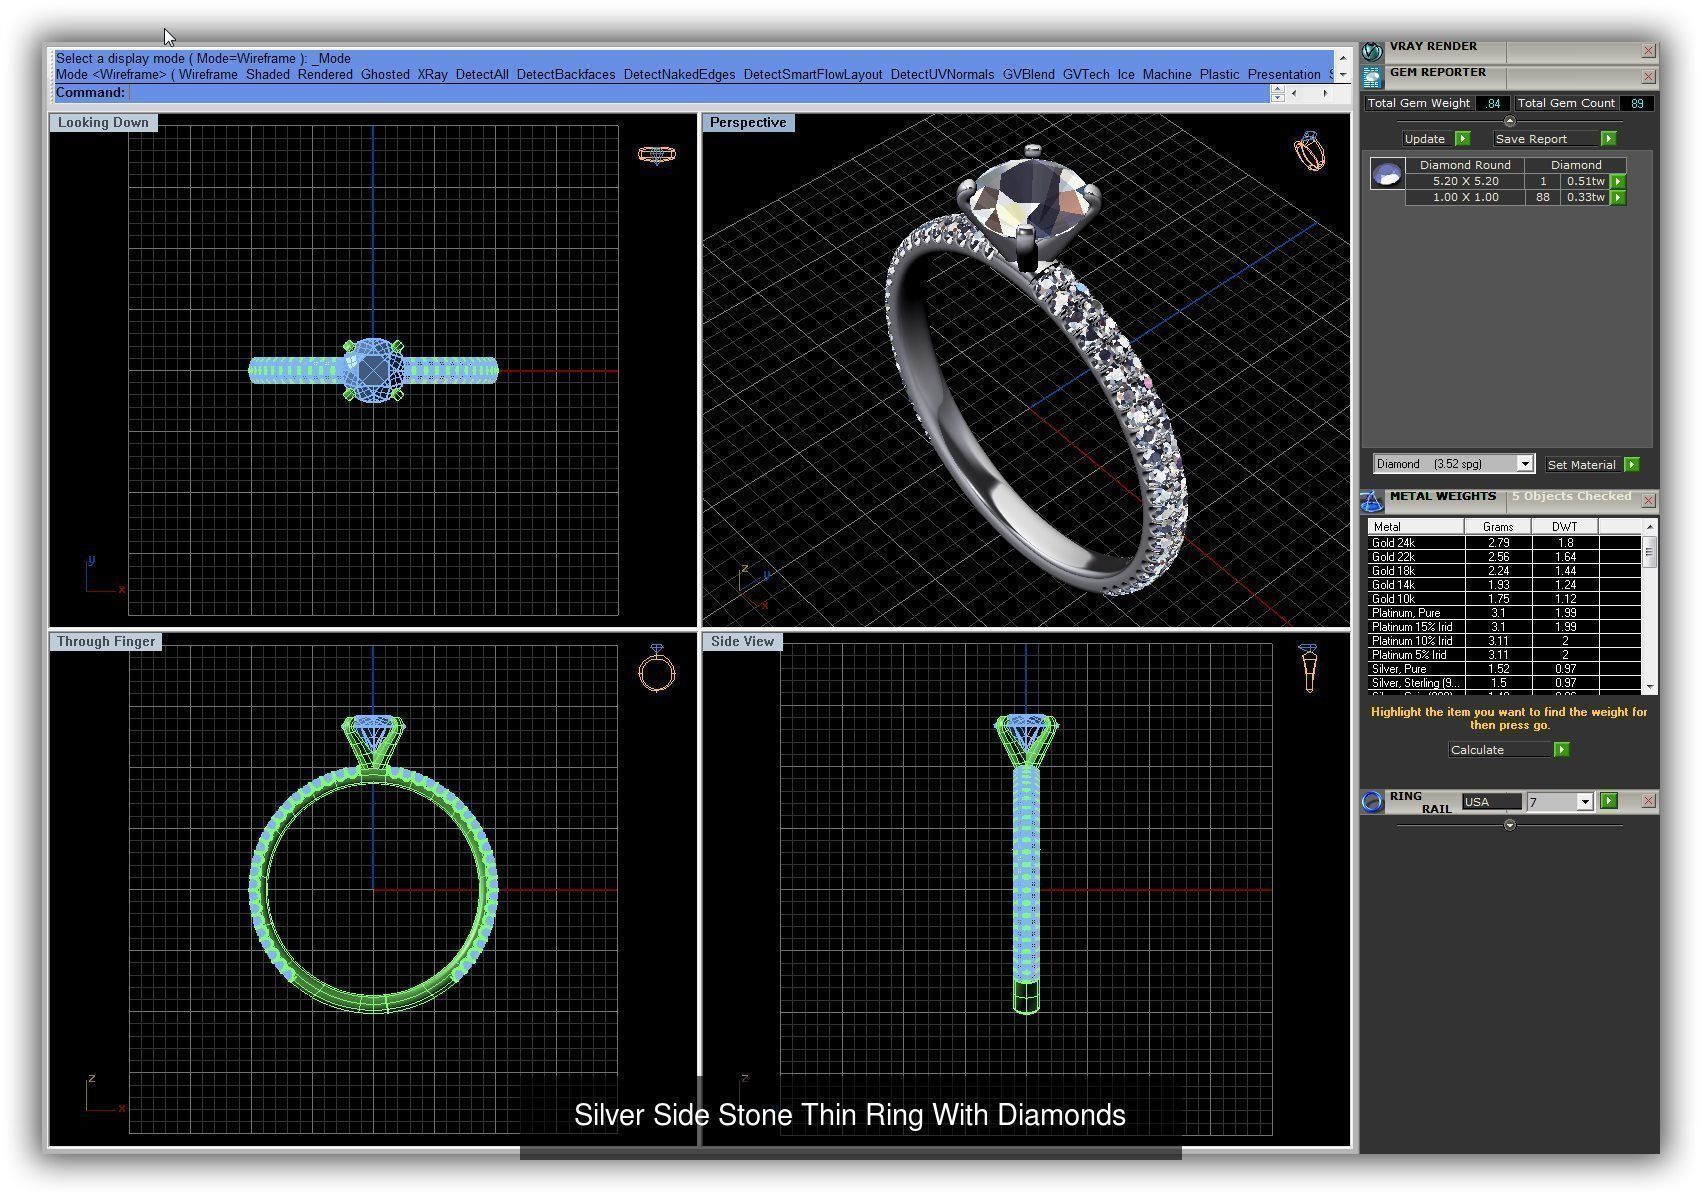Highlight the Silver, Sterling row
Screen dimensions: 1702x1196
point(1505,683)
